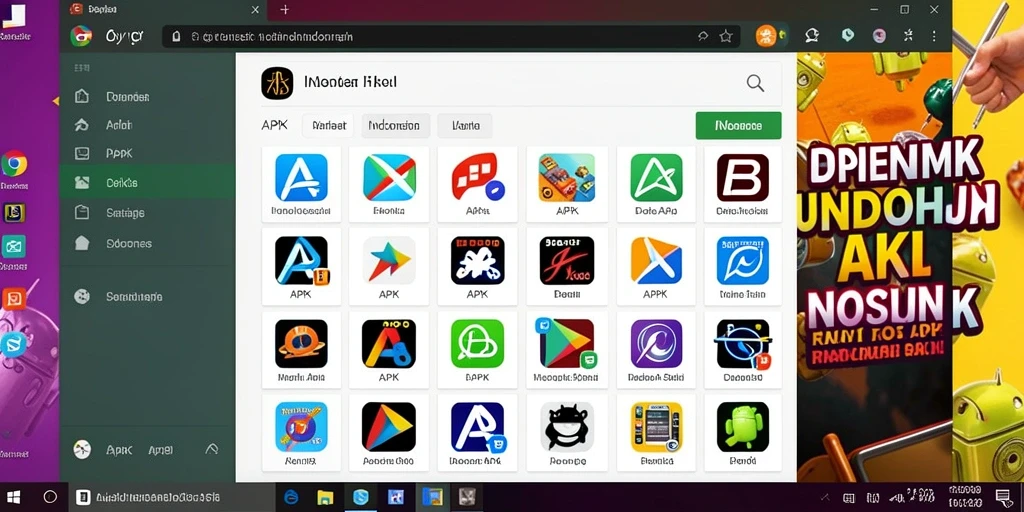The image size is (1024, 512).
Task: Open File Explorer from the taskbar
Action: (x=325, y=497)
